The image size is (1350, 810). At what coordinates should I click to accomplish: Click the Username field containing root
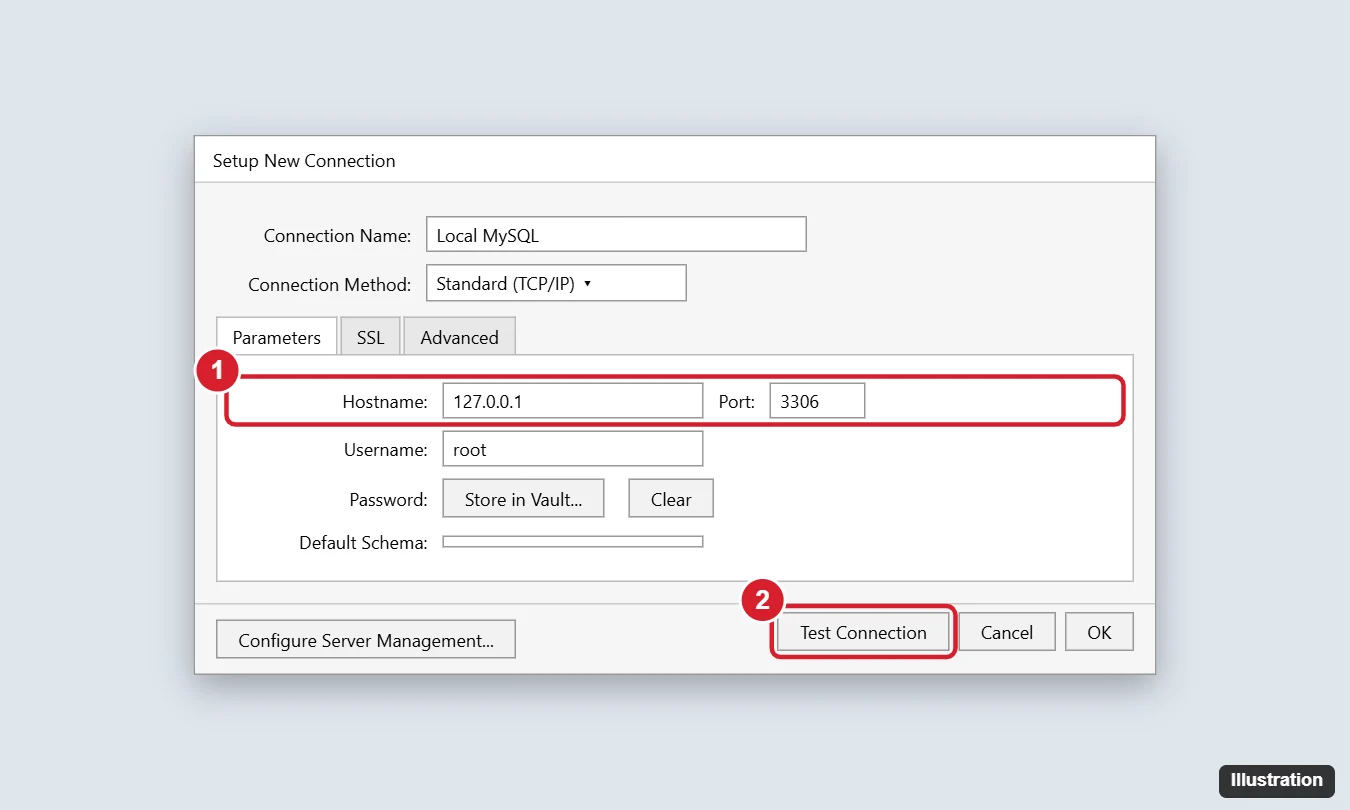click(x=572, y=449)
